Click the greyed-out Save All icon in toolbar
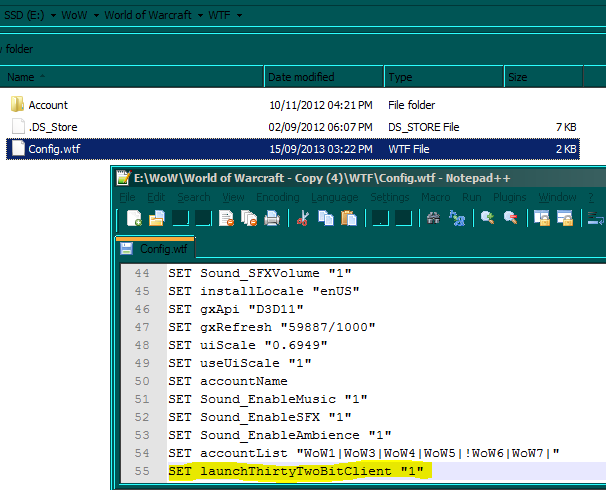606x490 pixels. (203, 218)
